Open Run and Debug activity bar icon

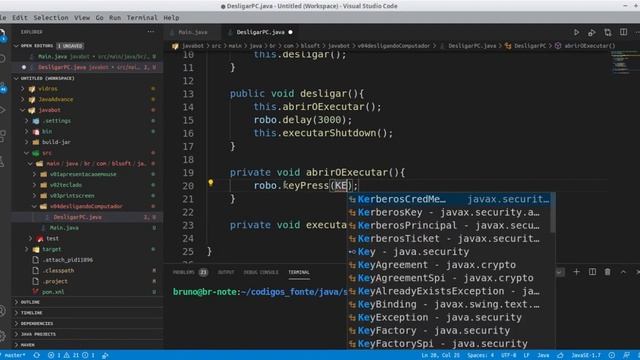point(2,109)
